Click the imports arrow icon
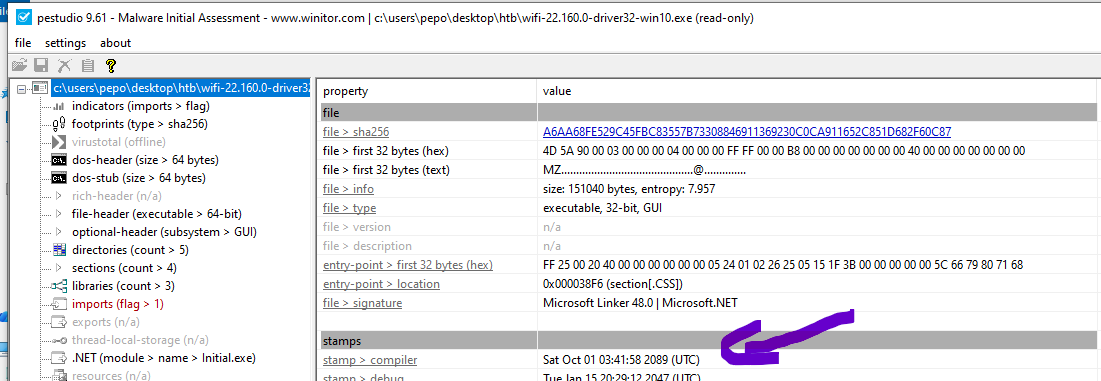1101x381 pixels. click(60, 304)
